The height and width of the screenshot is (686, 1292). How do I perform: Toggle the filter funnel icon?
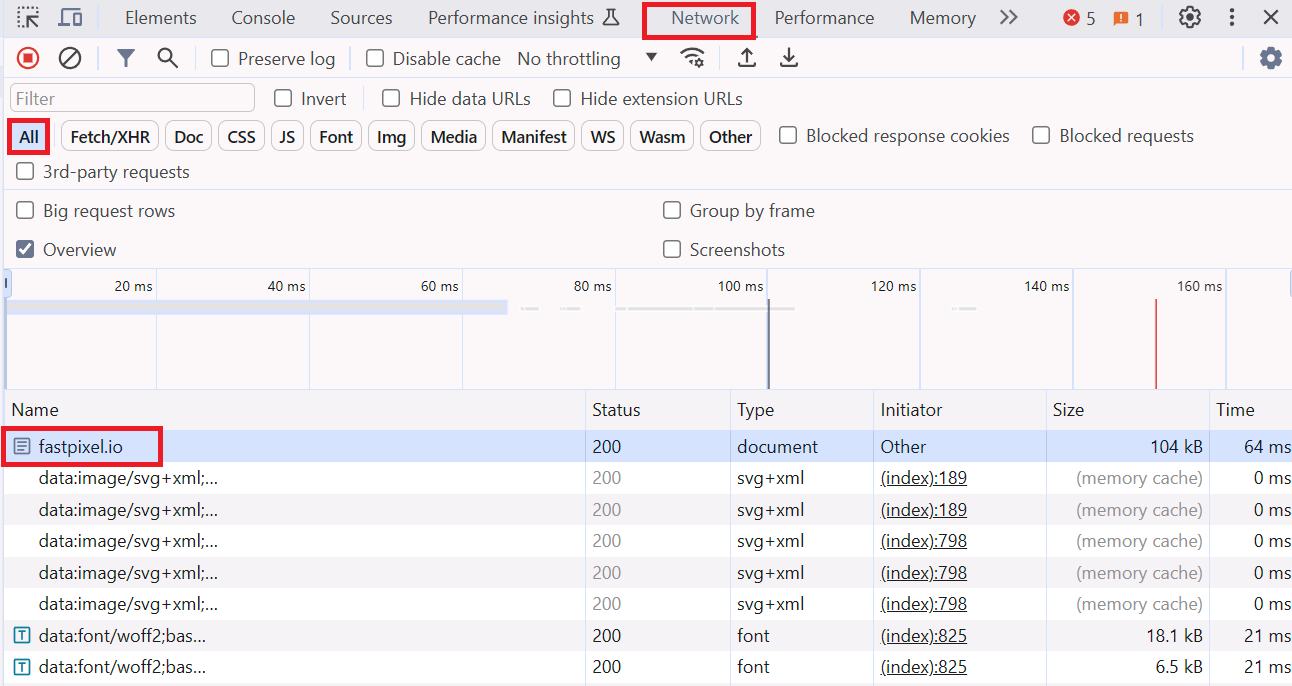coord(125,59)
